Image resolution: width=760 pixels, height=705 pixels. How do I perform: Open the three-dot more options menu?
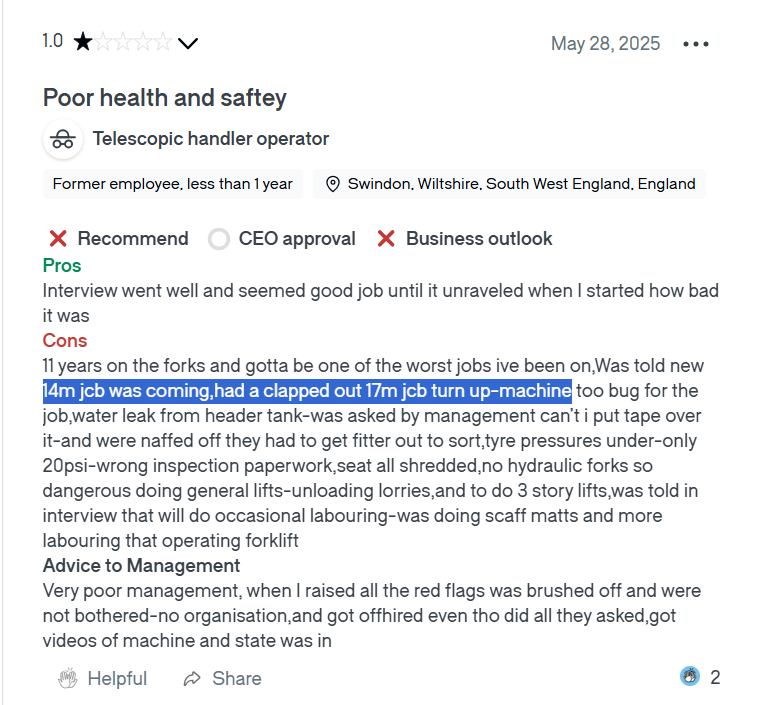696,44
